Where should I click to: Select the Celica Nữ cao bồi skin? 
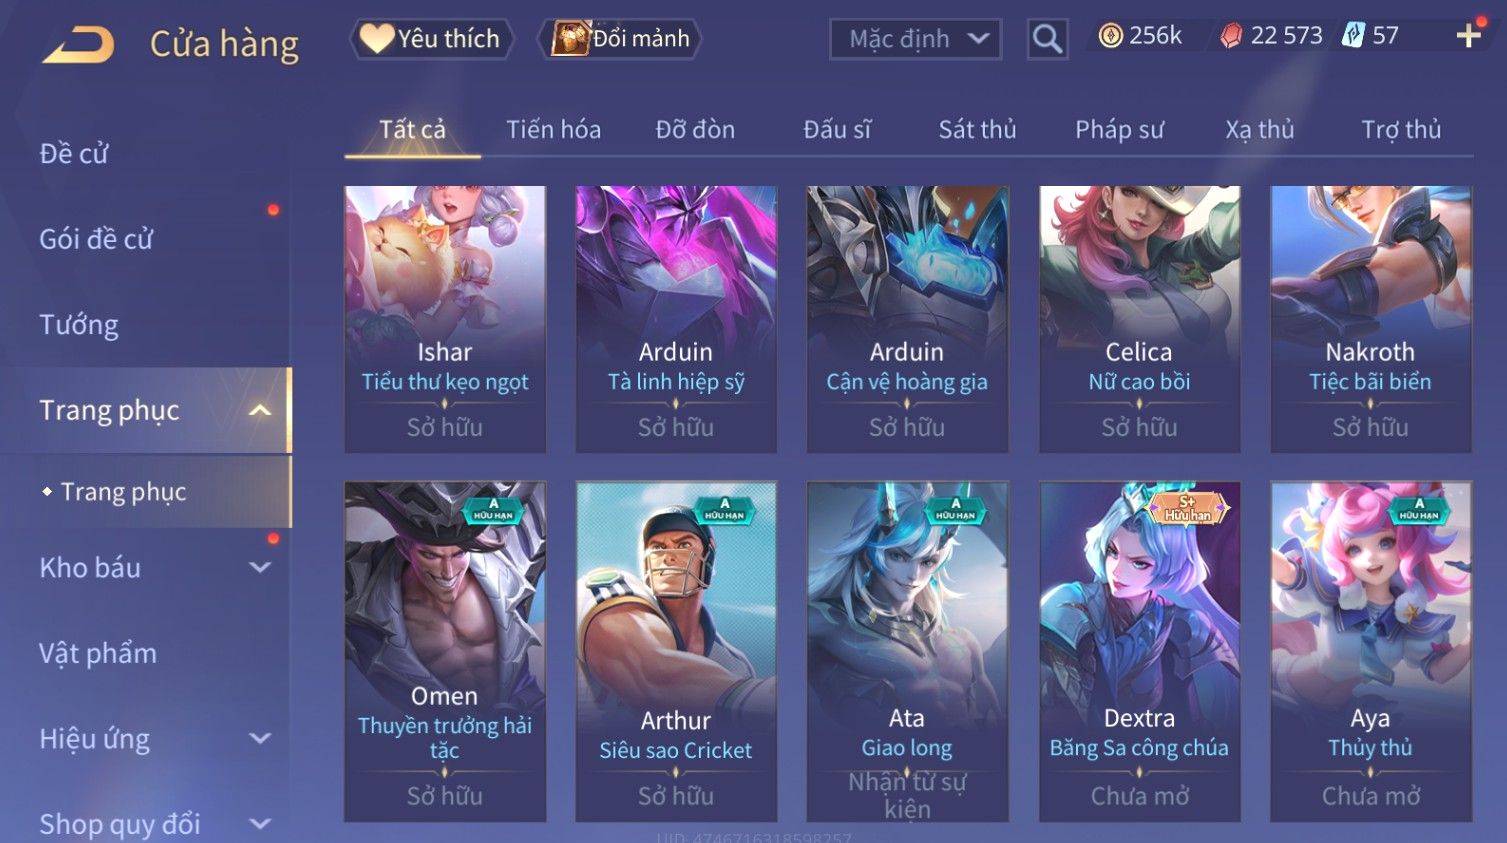point(1139,319)
